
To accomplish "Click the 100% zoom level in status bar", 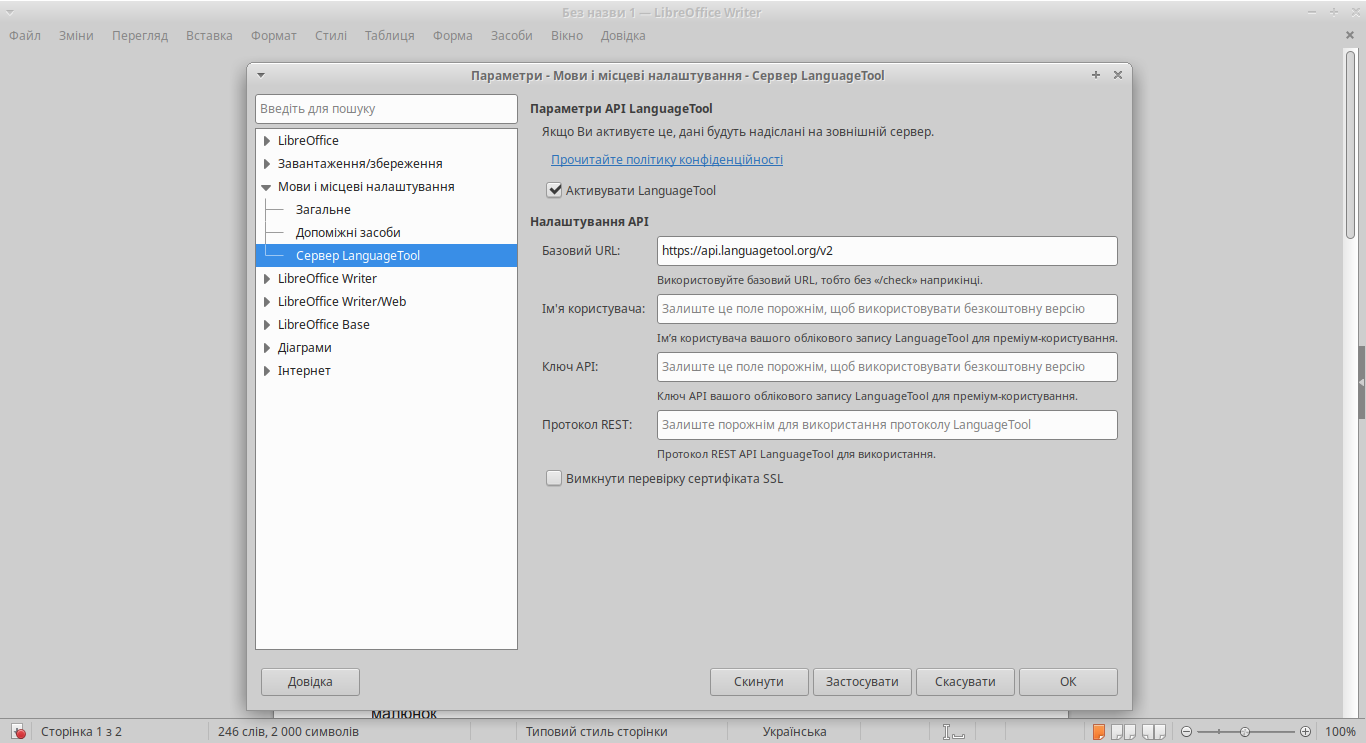I will [1341, 732].
